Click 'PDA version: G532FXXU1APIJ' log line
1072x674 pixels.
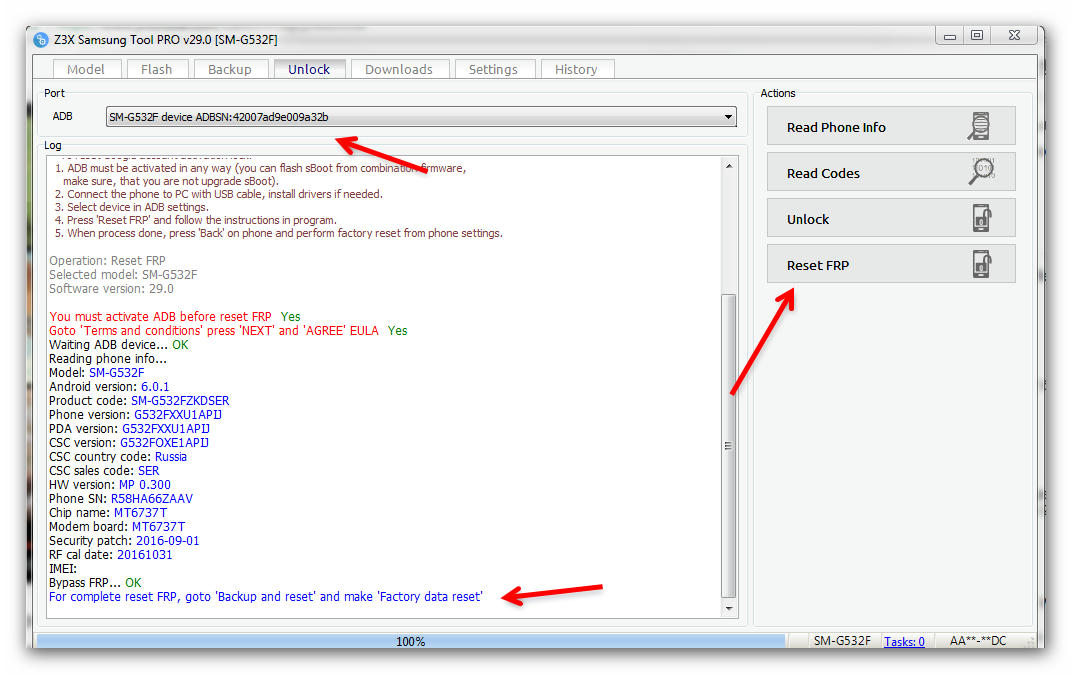(x=129, y=429)
